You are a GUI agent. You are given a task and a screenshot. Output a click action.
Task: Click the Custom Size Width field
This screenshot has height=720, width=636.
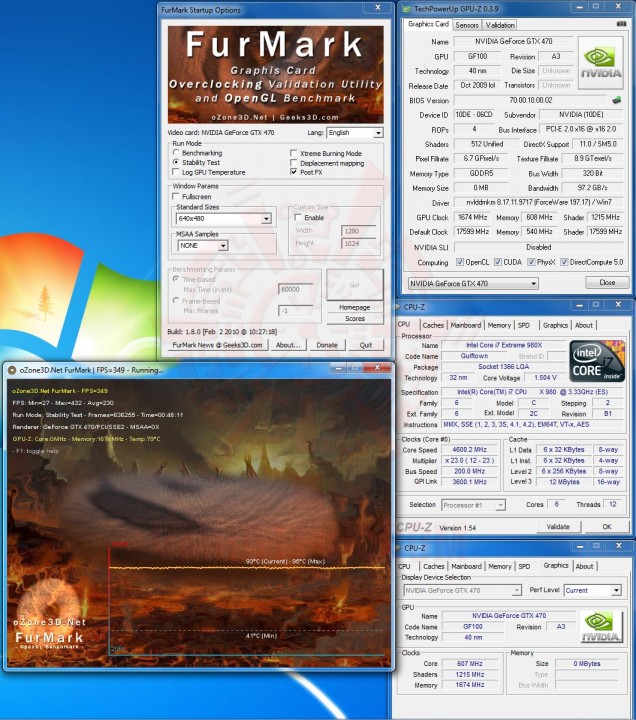[x=358, y=231]
